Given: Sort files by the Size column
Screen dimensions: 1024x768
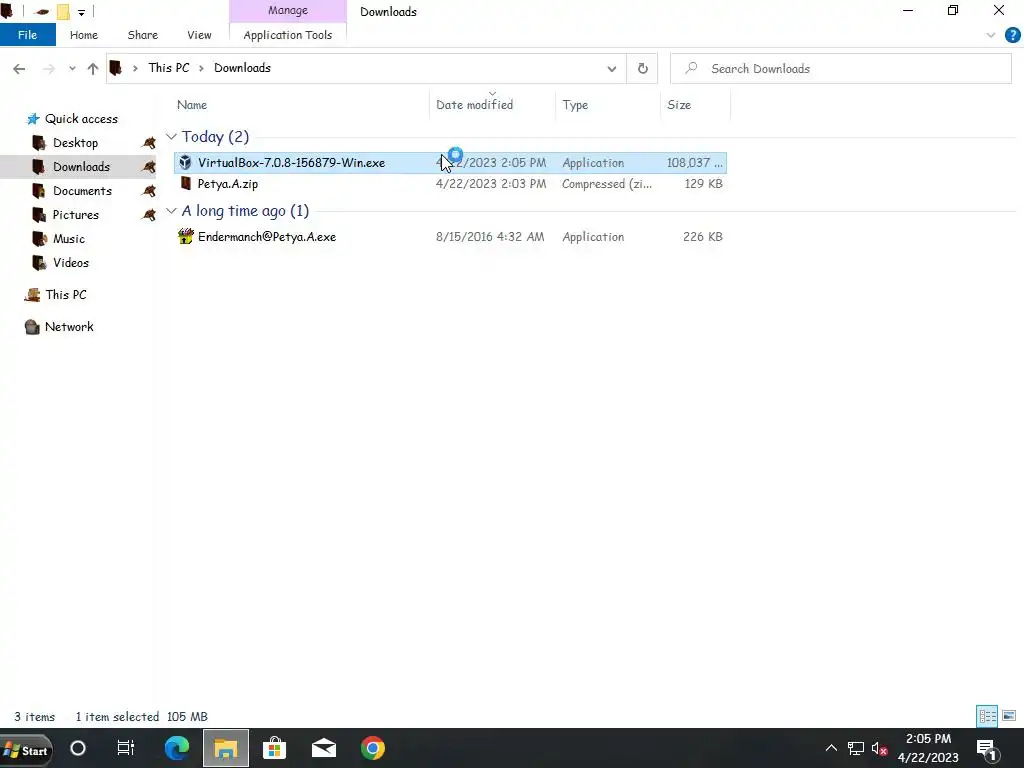Looking at the screenshot, I should click(679, 104).
